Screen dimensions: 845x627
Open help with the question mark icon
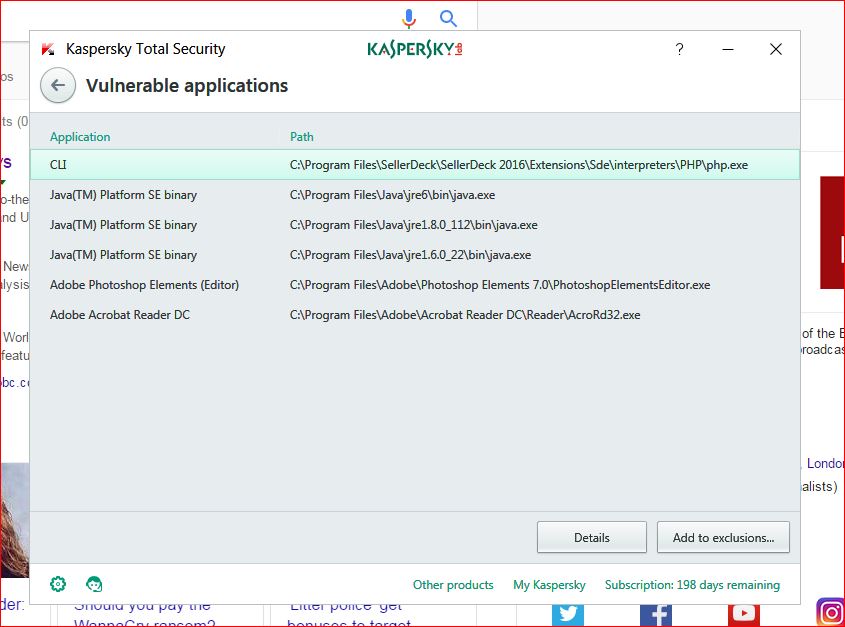679,49
